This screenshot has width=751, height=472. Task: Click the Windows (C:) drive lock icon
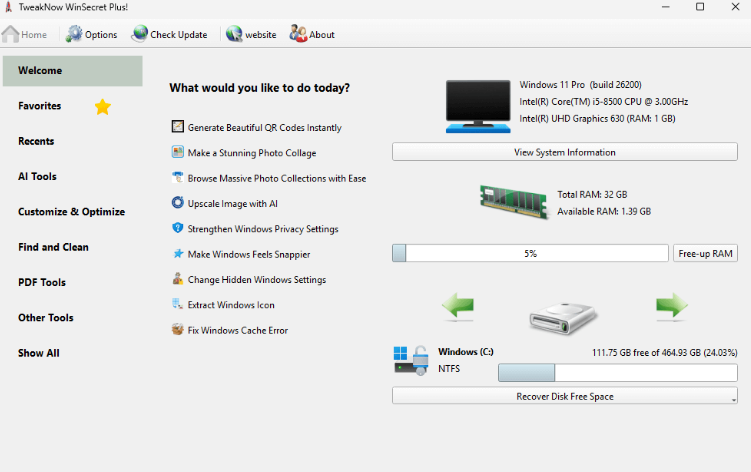(x=411, y=360)
